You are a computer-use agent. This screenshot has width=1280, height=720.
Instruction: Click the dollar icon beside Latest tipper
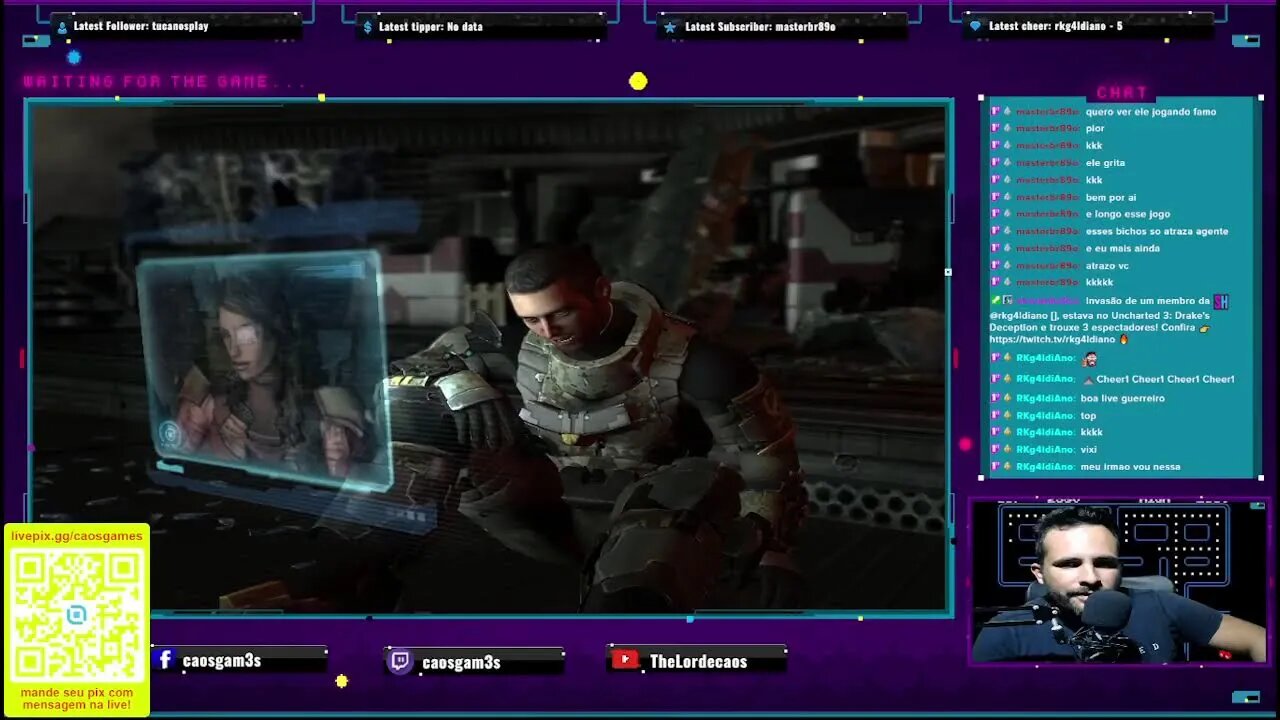click(367, 27)
